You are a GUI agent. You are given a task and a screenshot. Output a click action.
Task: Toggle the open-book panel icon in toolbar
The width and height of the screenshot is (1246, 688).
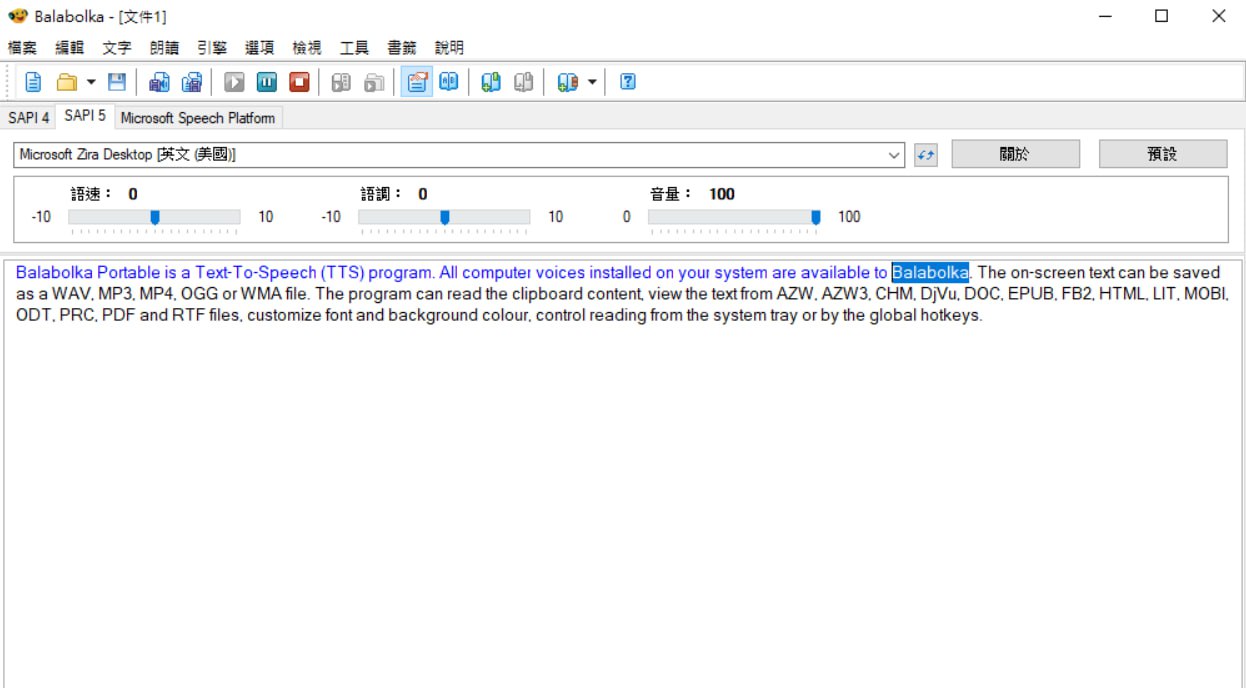pyautogui.click(x=449, y=82)
